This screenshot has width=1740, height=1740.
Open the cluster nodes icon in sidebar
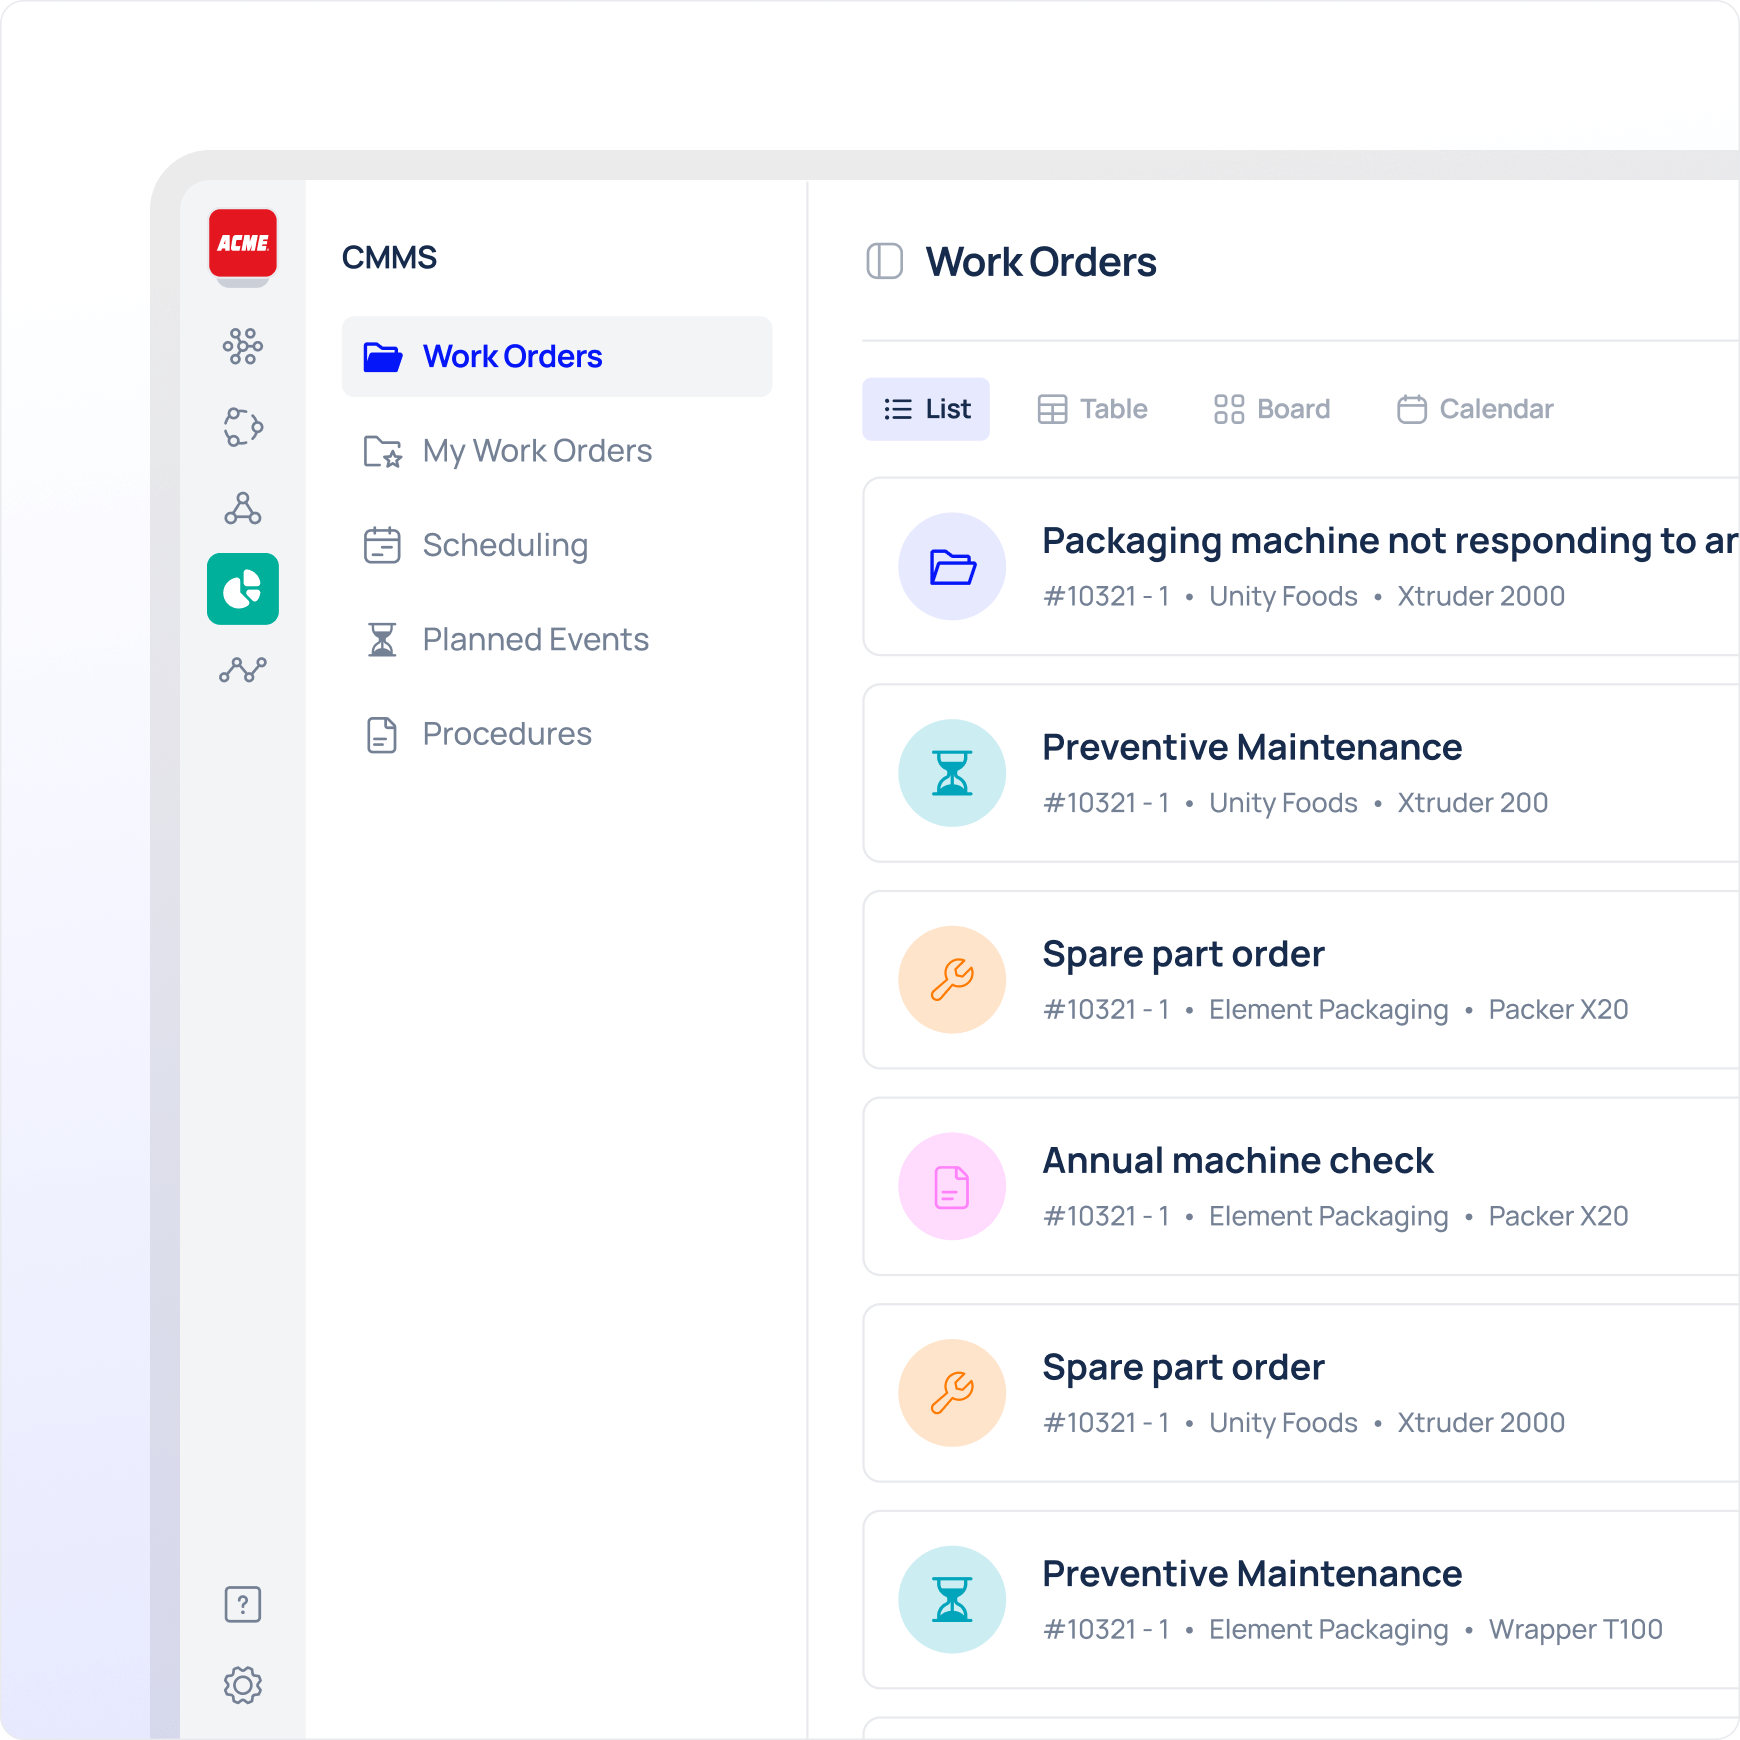coord(242,347)
